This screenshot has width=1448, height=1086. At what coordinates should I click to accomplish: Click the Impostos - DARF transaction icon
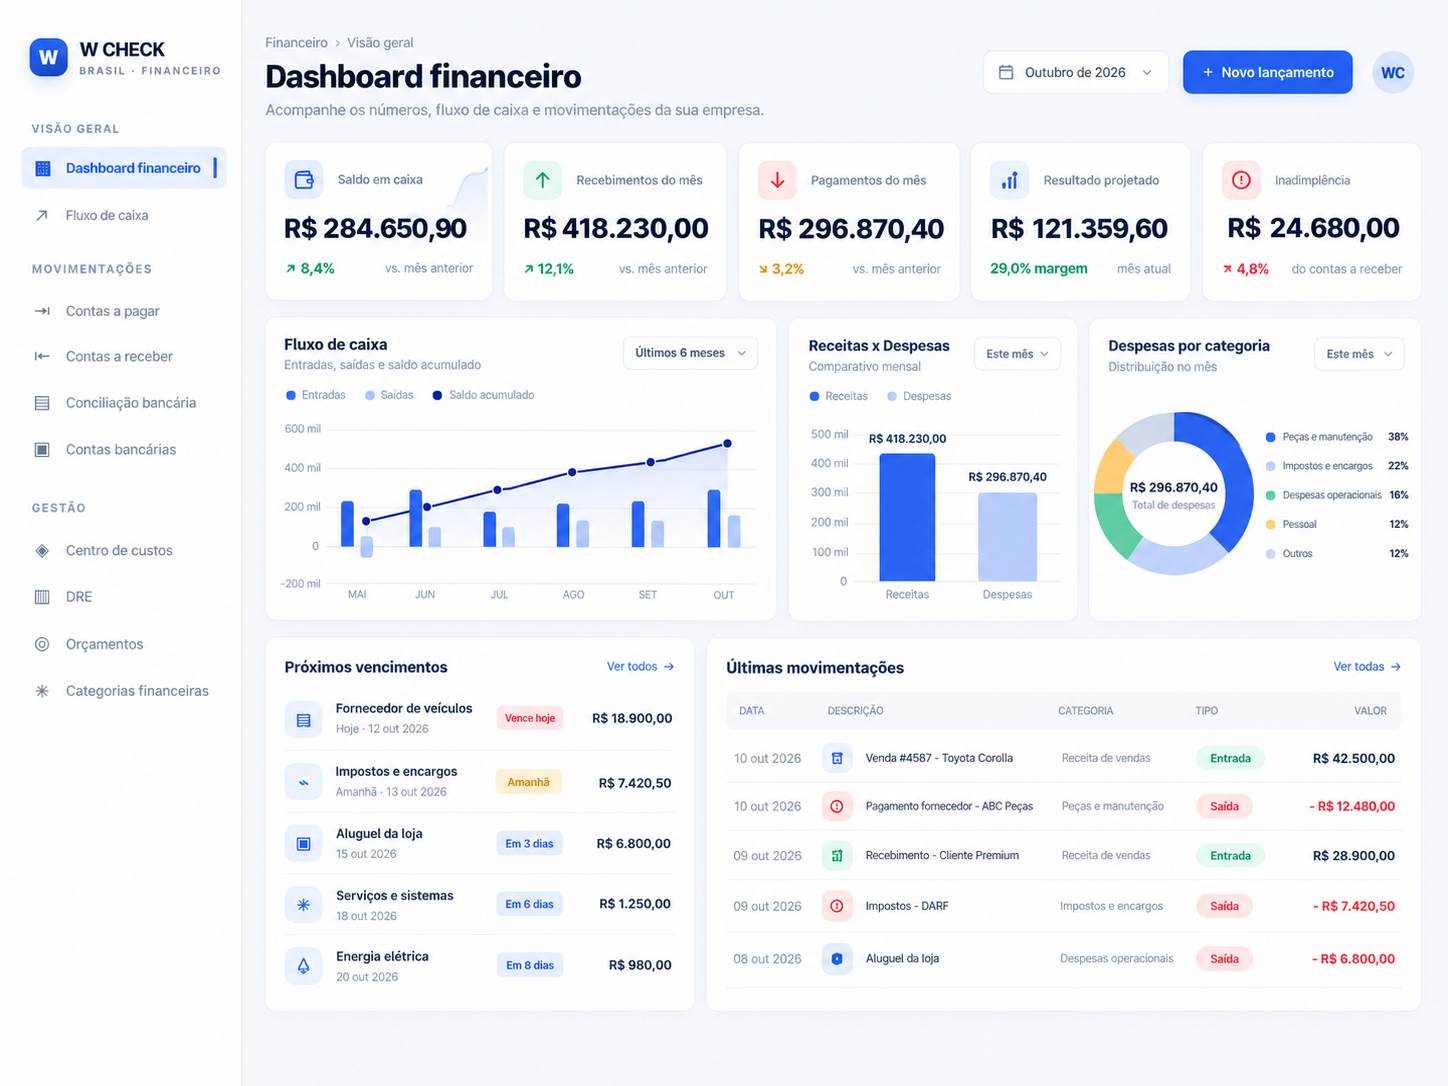pyautogui.click(x=837, y=906)
